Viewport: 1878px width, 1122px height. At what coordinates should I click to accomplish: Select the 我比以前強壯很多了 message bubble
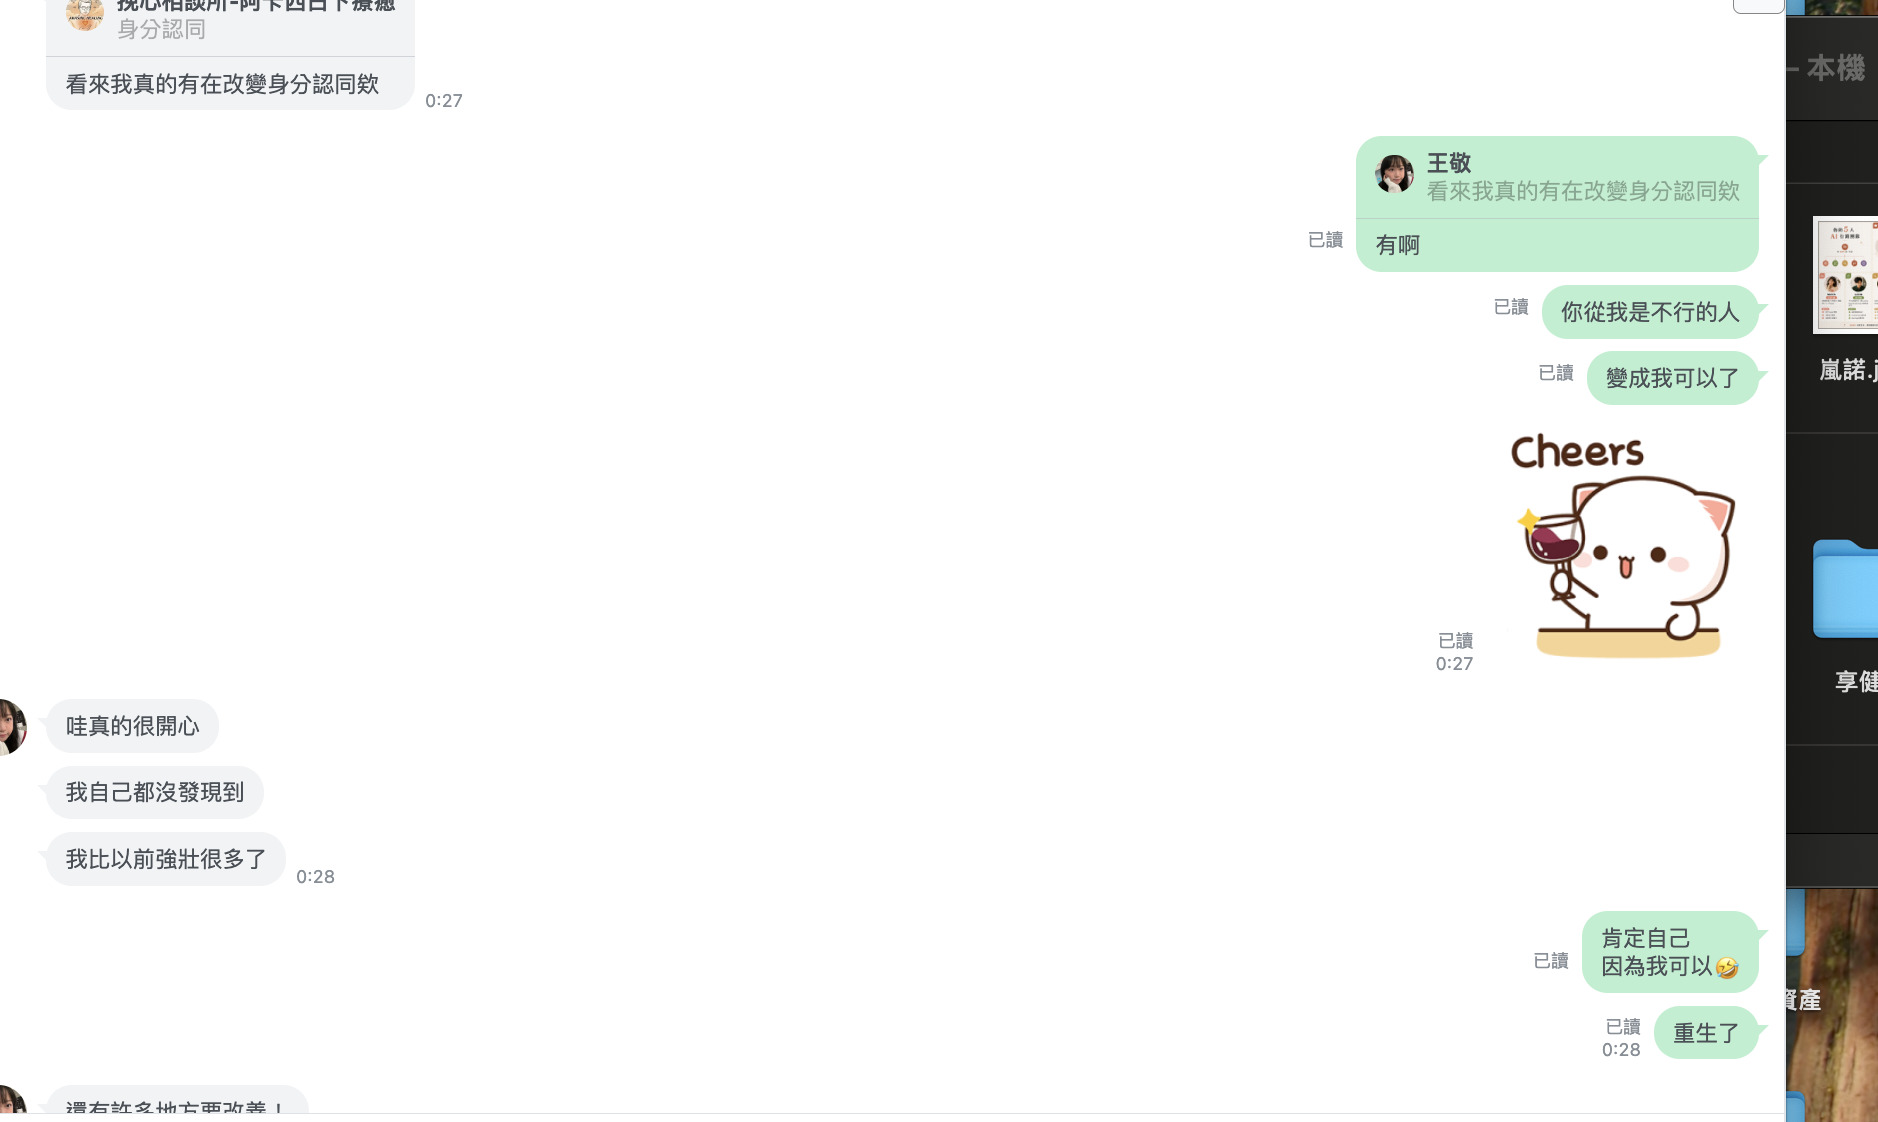[x=166, y=859]
